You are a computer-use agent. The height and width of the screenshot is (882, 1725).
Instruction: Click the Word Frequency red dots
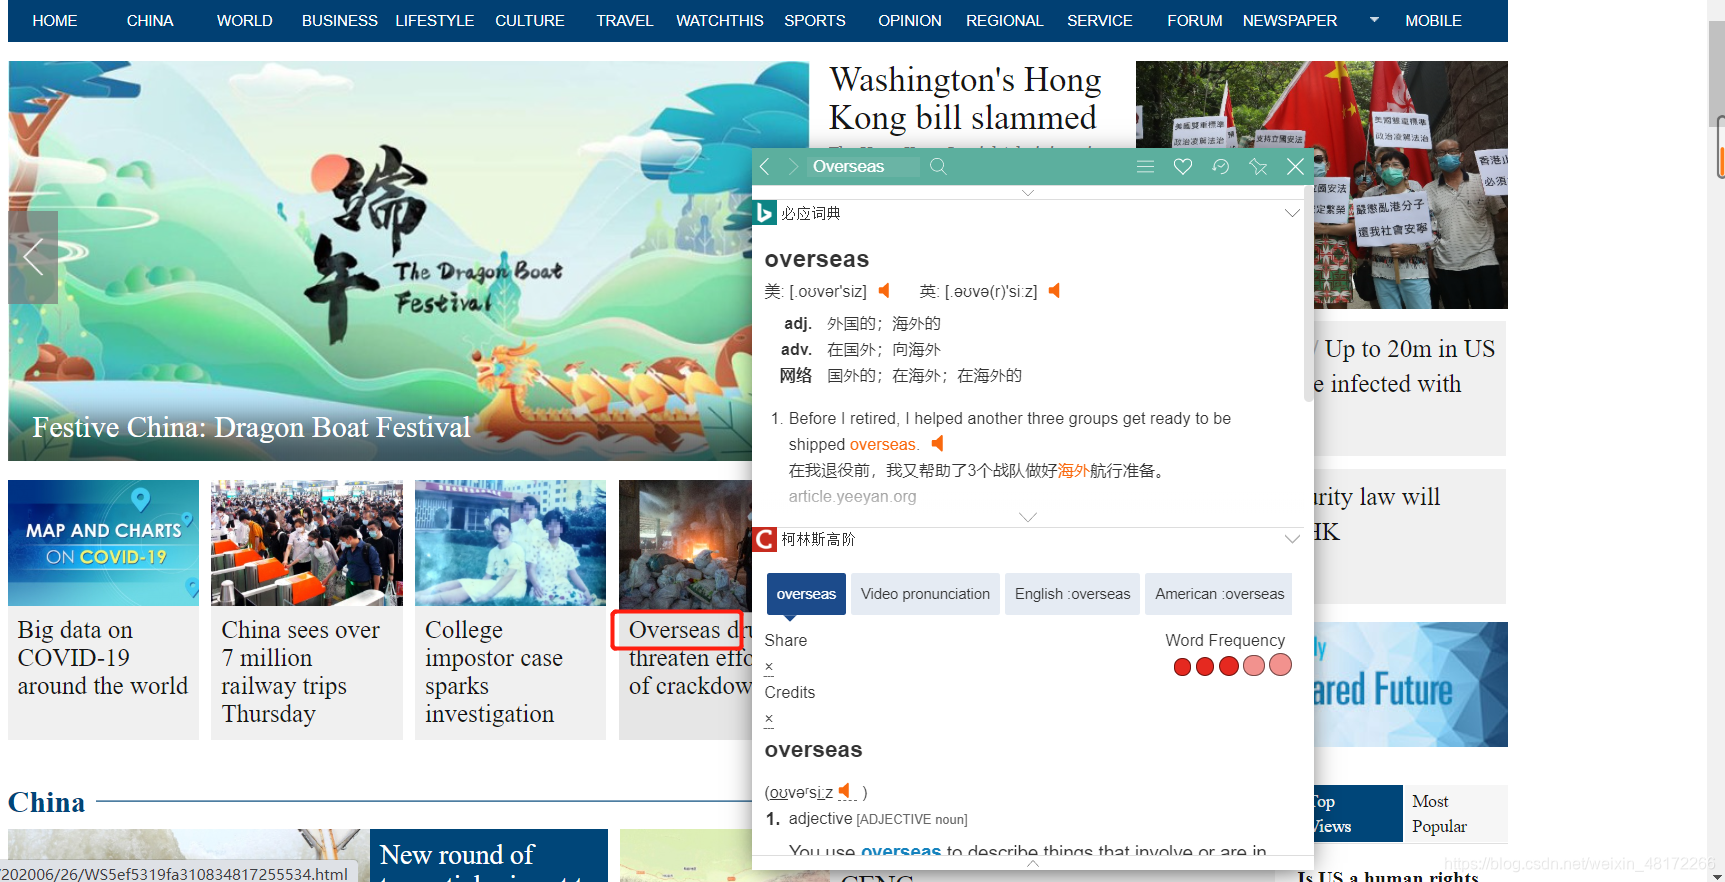(x=1232, y=666)
